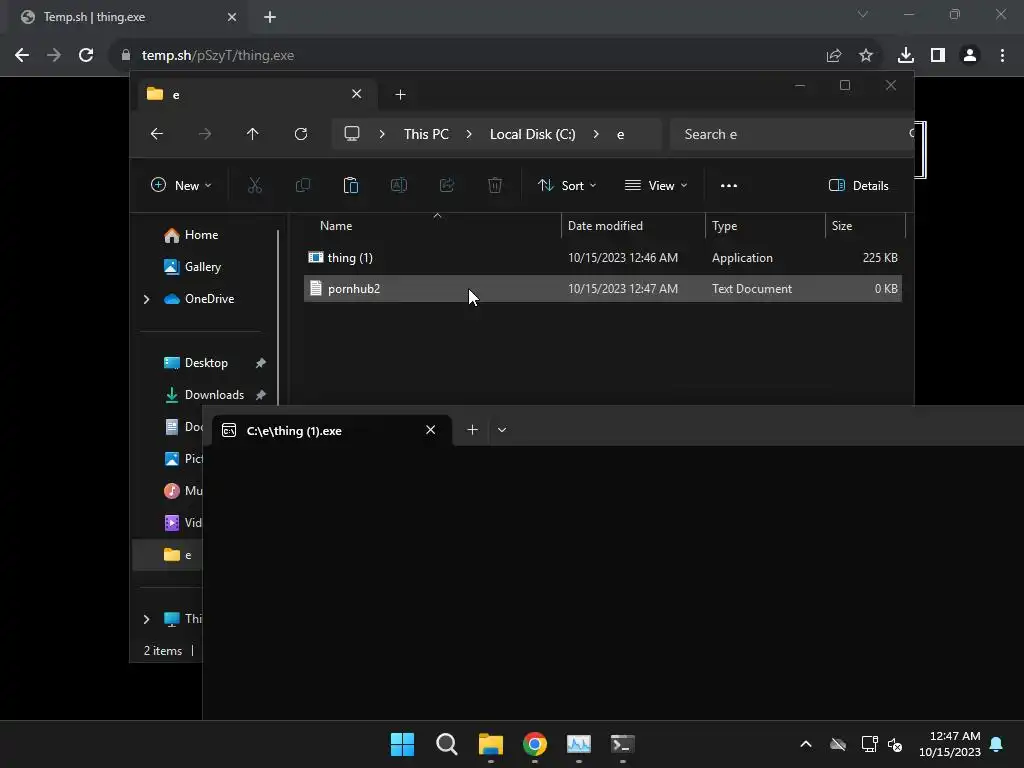Click the share icon in Chrome address bar
This screenshot has height=768, width=1024.
pos(834,56)
